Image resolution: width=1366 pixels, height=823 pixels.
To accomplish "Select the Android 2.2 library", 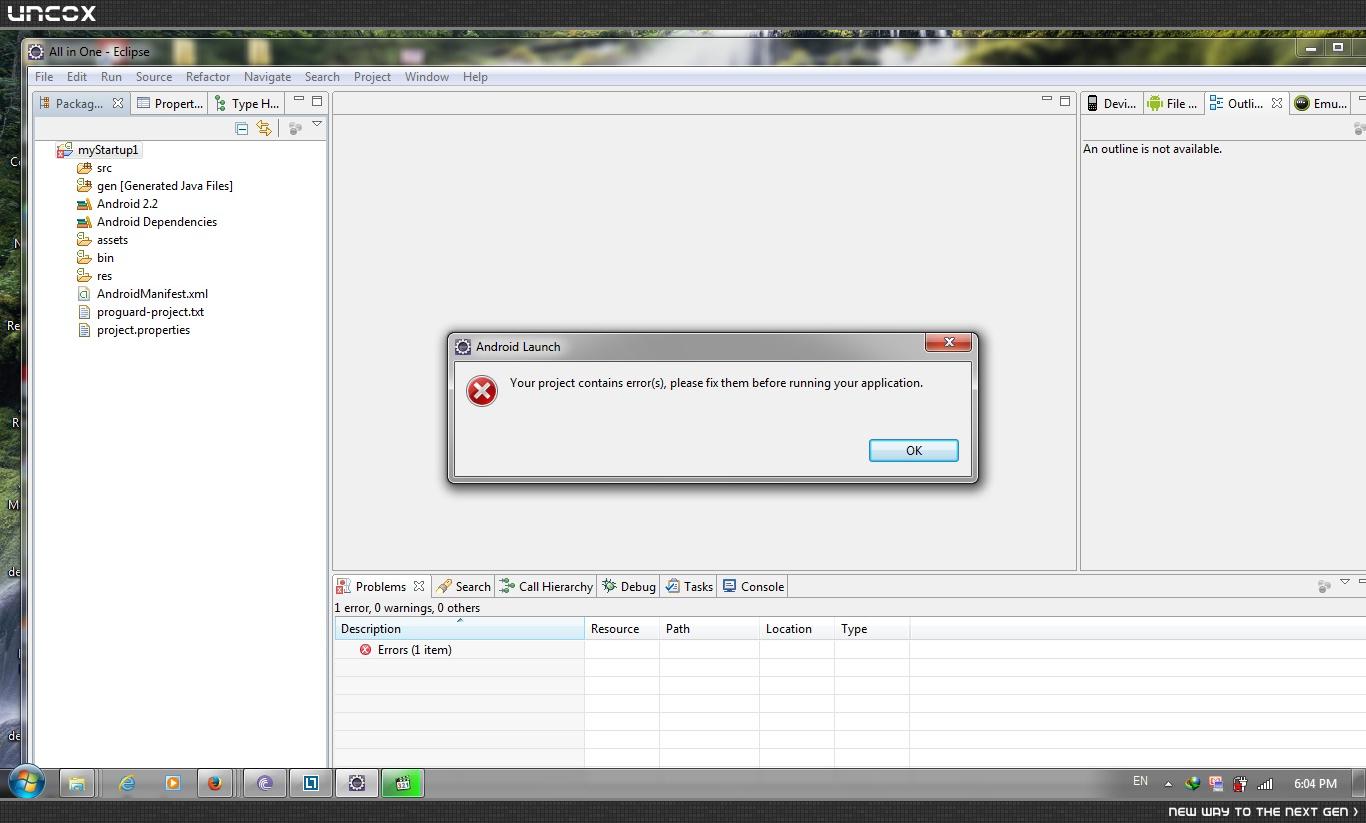I will 127,204.
